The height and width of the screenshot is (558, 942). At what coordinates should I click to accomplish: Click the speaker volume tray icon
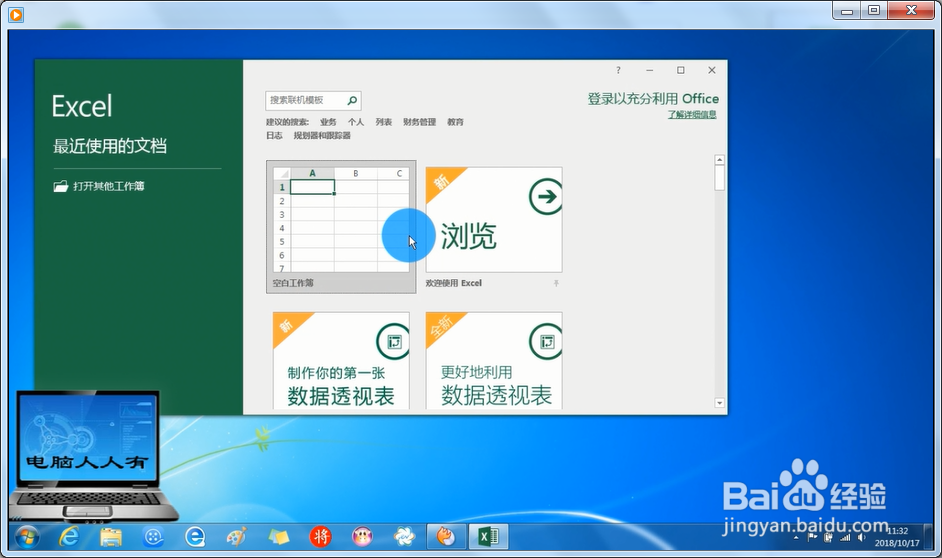point(861,538)
